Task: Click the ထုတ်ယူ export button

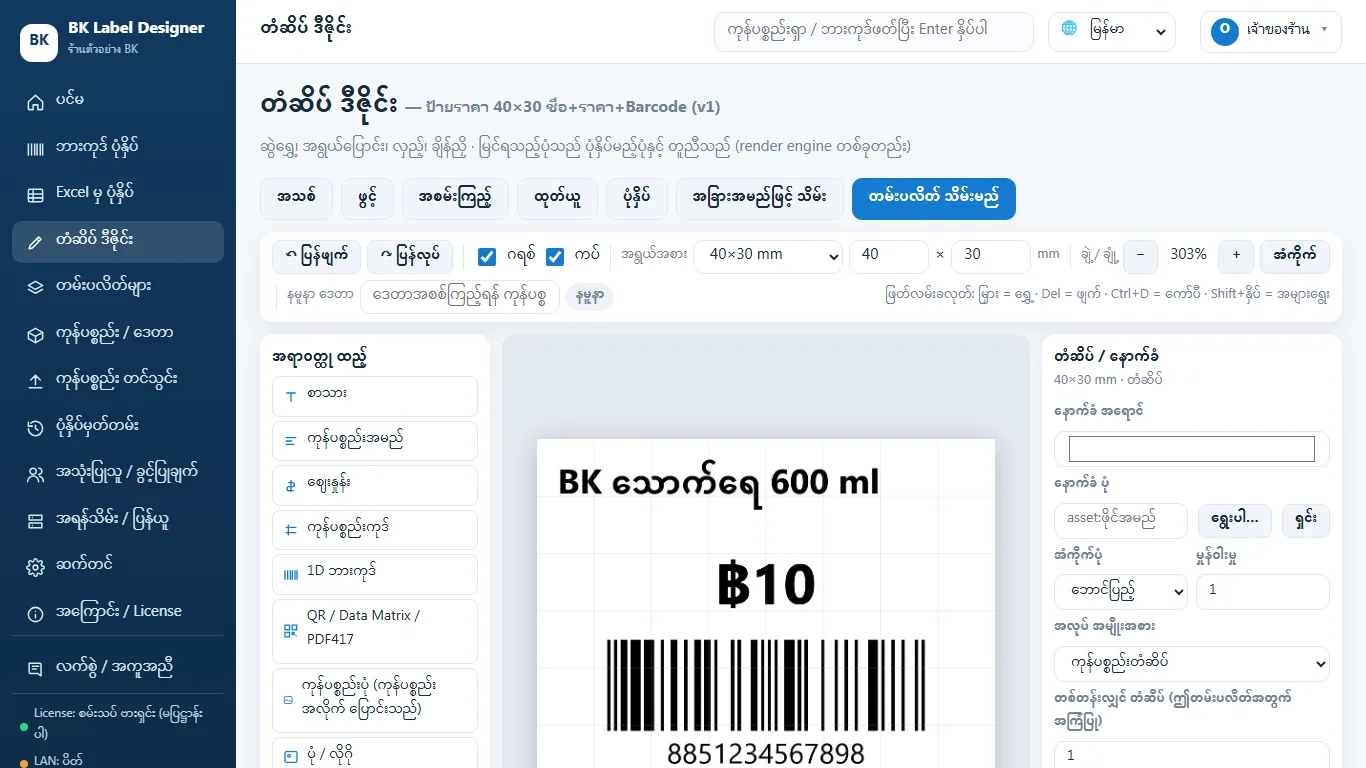Action: (x=557, y=198)
